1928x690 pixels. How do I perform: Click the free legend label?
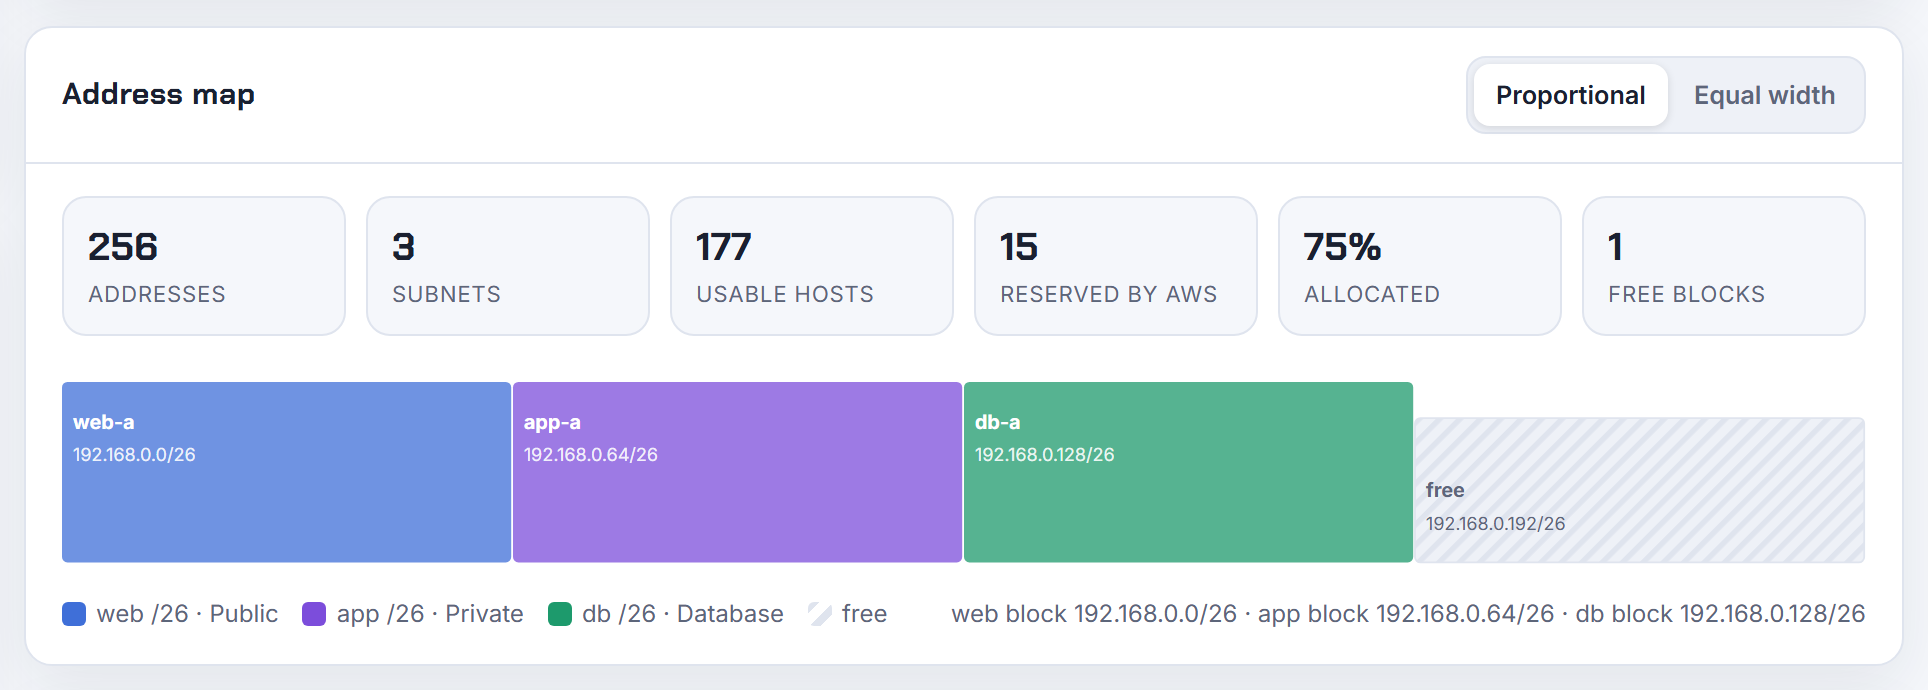pos(864,614)
